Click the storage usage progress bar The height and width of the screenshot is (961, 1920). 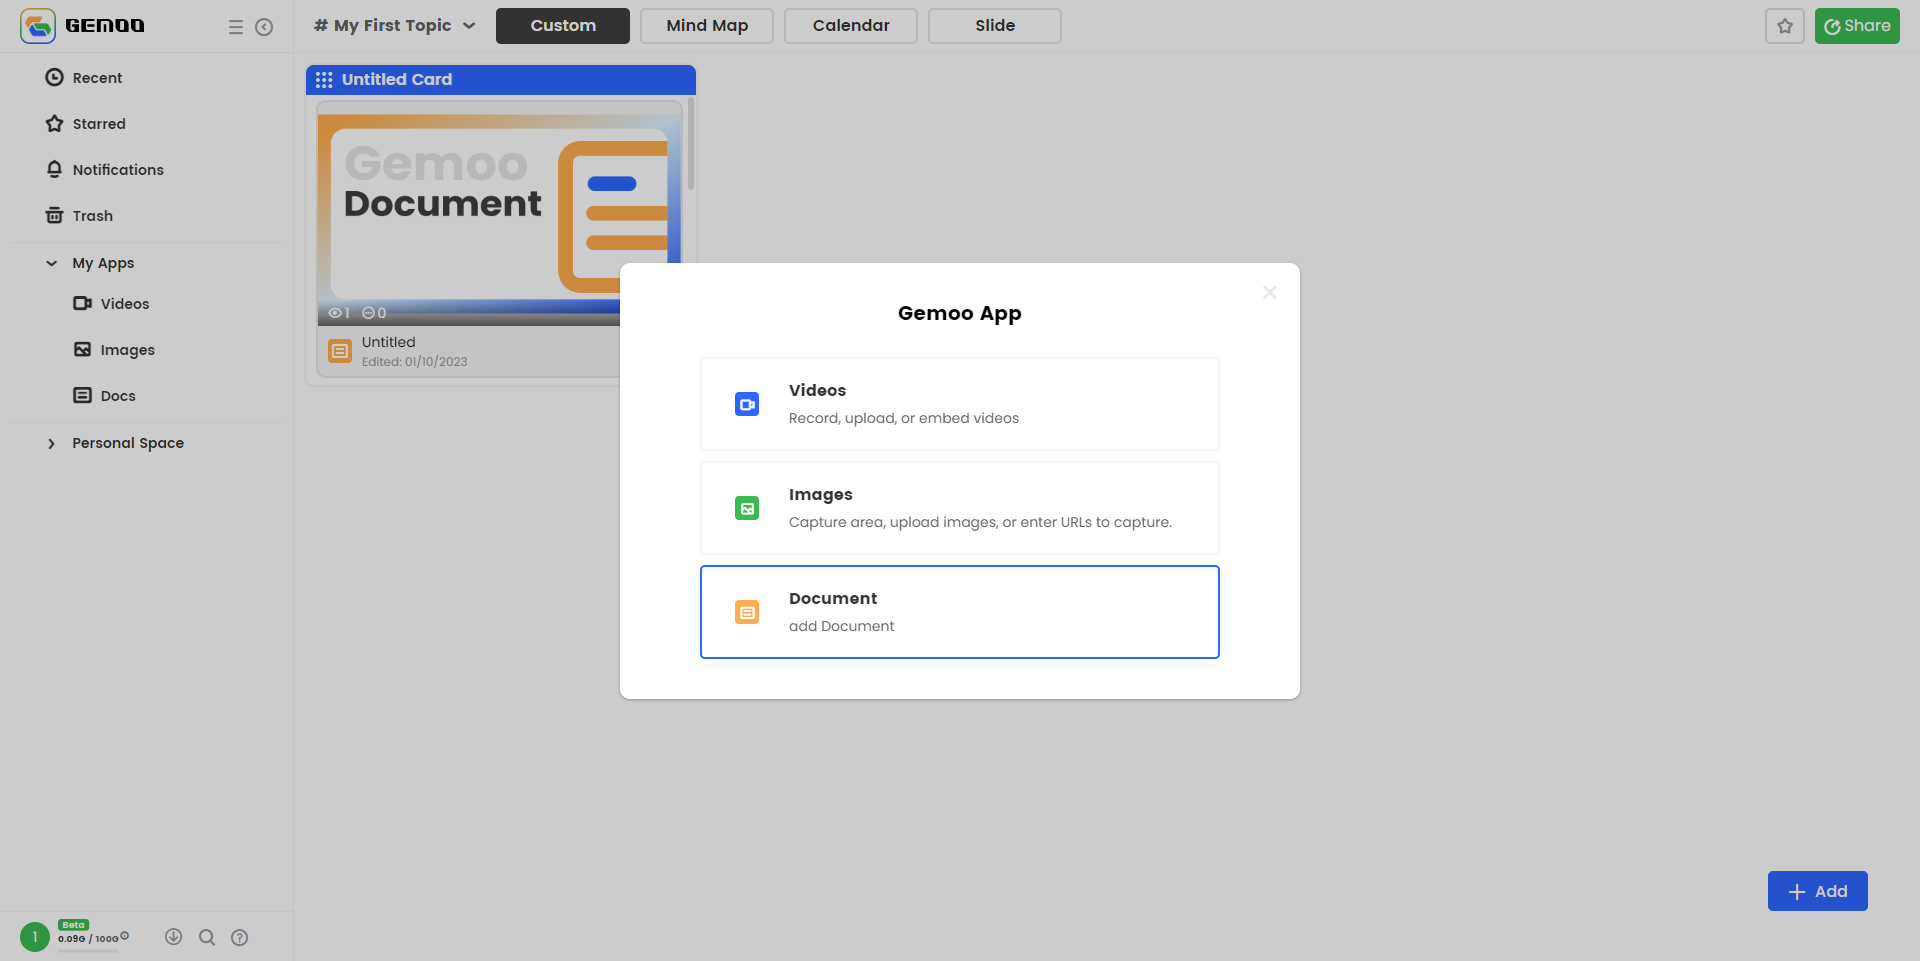point(88,950)
